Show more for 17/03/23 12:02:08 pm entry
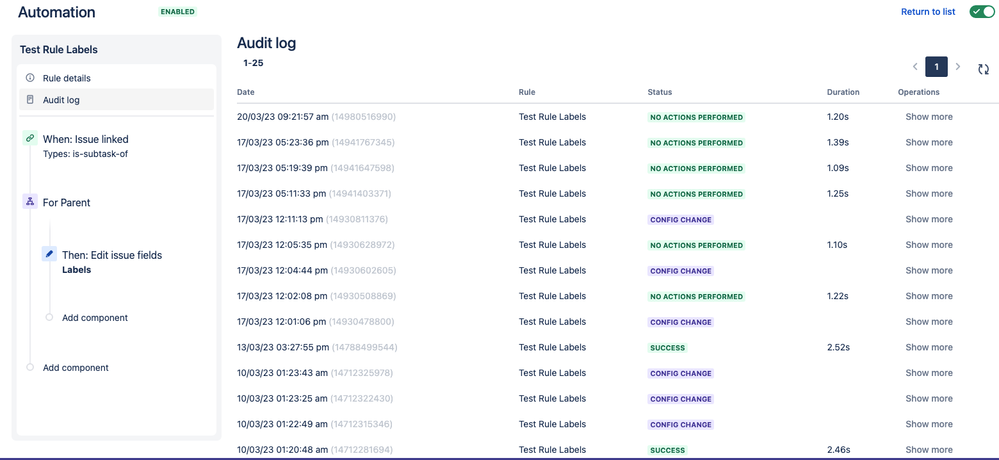 [929, 296]
